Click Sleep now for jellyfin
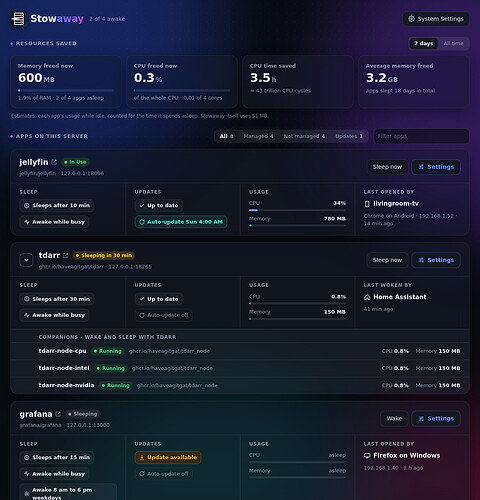 (387, 167)
